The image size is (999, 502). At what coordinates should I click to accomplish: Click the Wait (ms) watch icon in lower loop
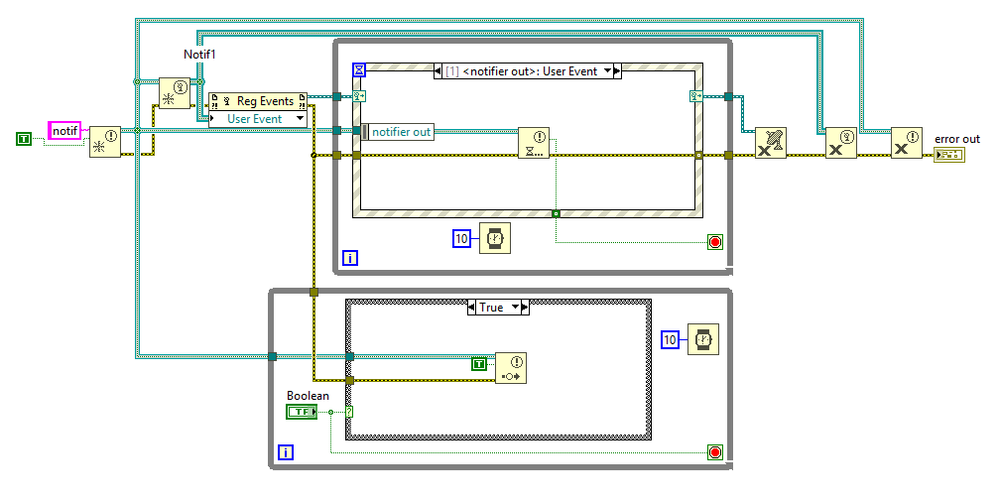703,340
